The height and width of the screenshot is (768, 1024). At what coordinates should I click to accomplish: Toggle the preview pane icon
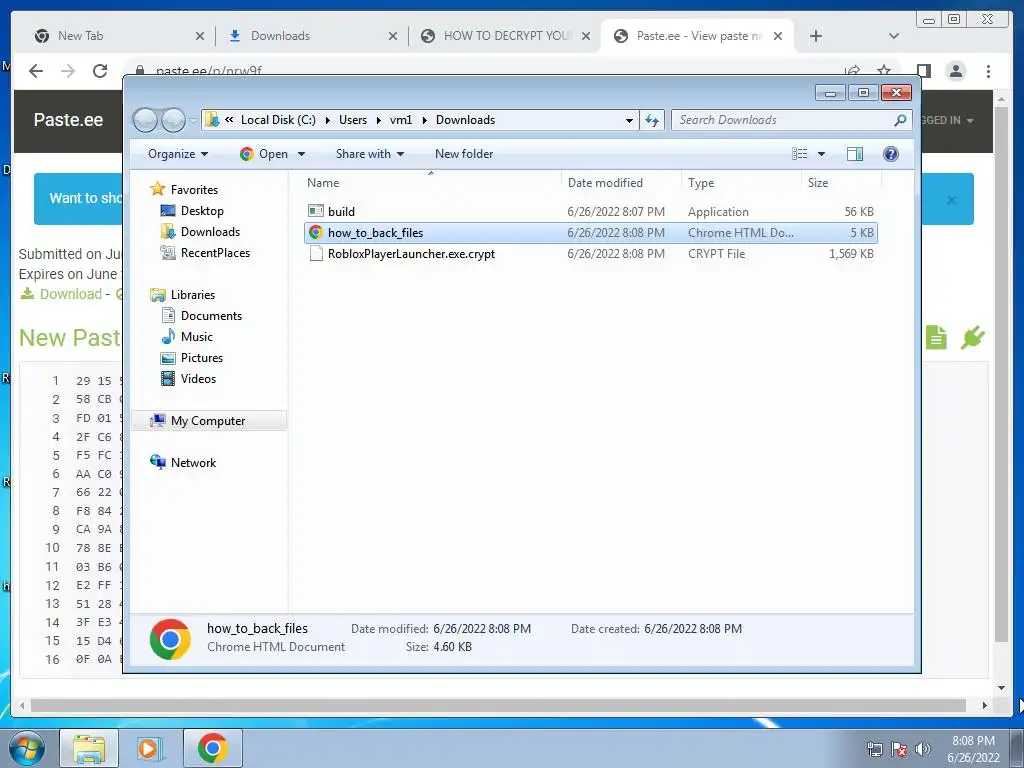[854, 154]
